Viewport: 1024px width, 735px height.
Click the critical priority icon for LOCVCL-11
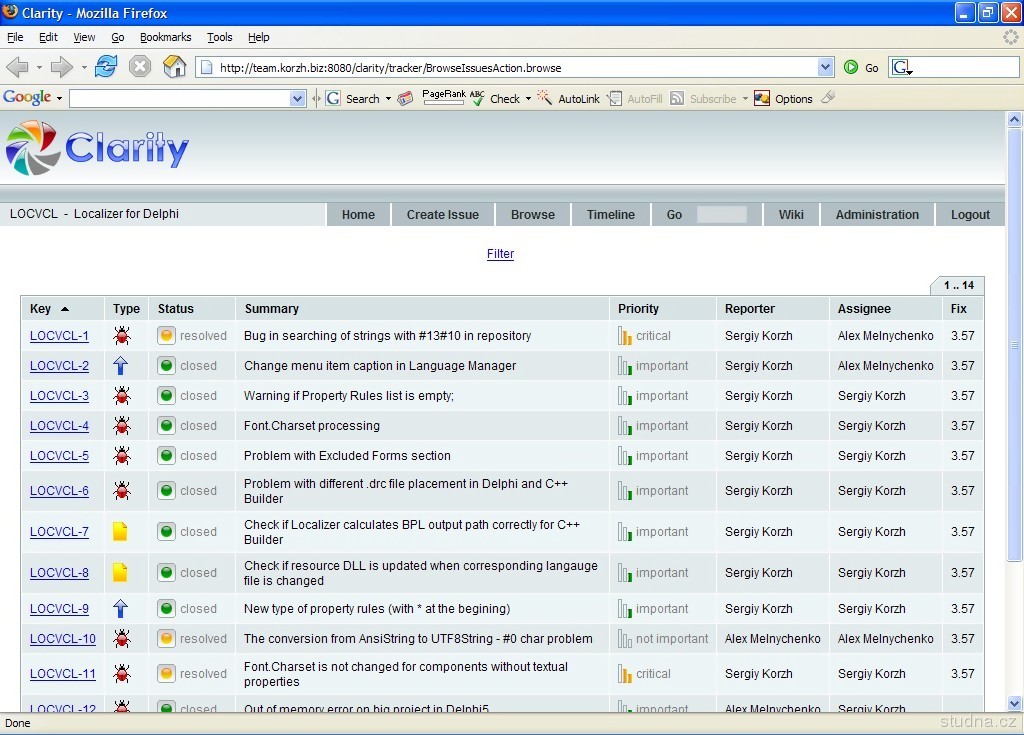point(625,674)
